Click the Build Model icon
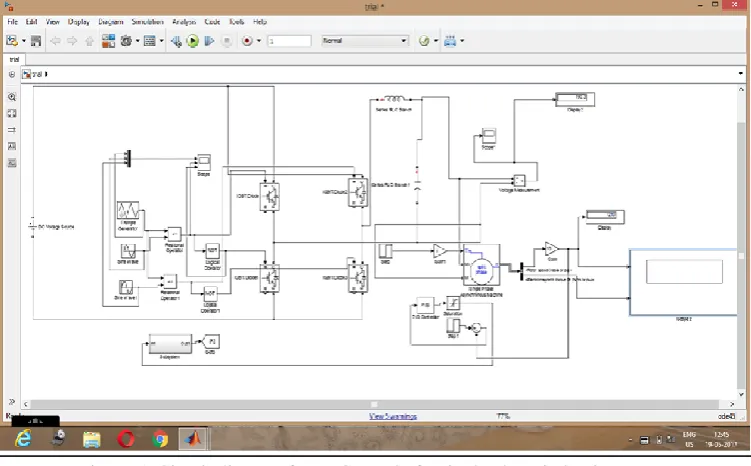This screenshot has width=751, height=466. (x=450, y=41)
